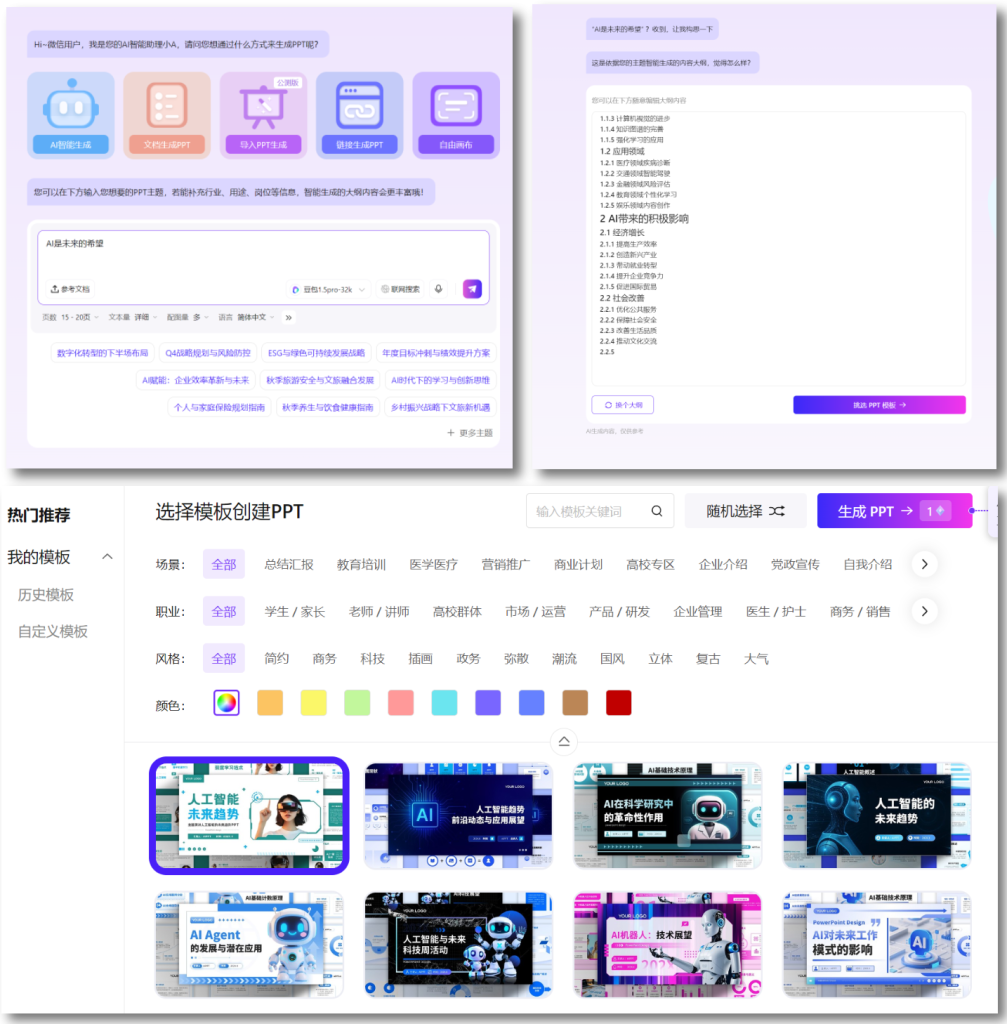The image size is (1007, 1024).
Task: Select the 自由画布 canvas icon
Action: click(456, 106)
